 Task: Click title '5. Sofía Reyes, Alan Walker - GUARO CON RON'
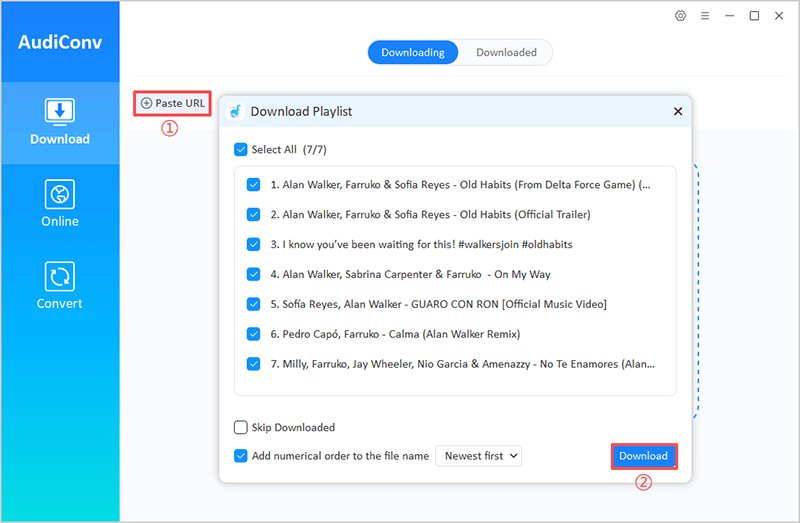tap(438, 304)
